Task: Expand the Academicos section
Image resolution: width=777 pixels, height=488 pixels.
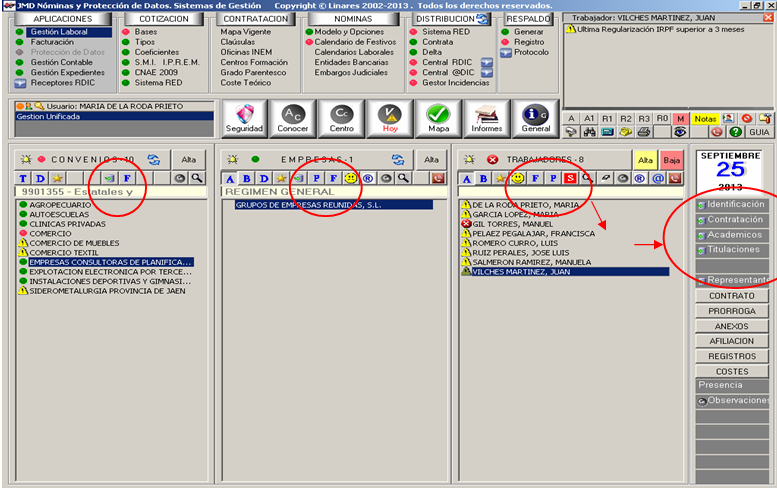Action: click(x=732, y=235)
